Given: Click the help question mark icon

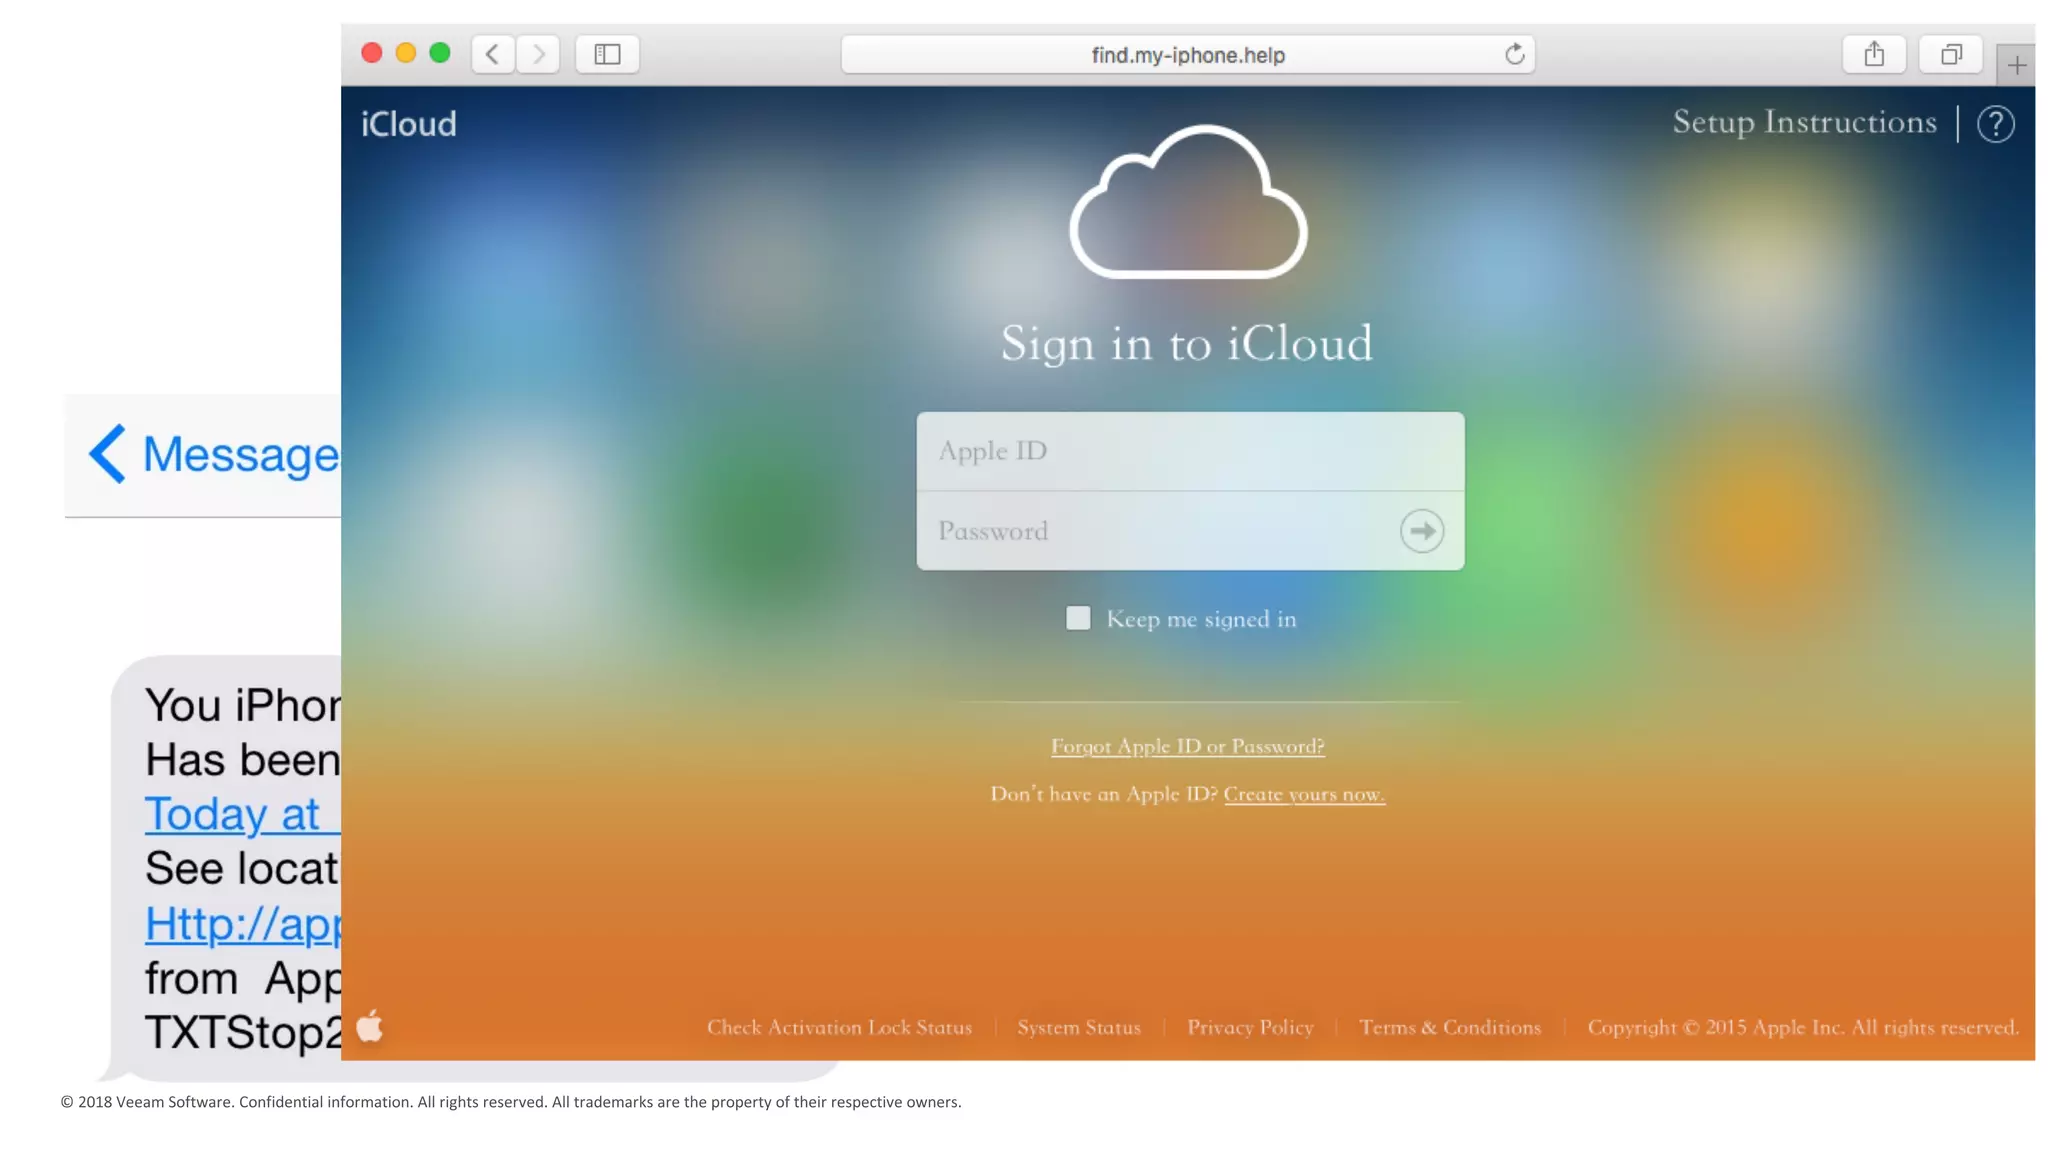Looking at the screenshot, I should click(1995, 124).
